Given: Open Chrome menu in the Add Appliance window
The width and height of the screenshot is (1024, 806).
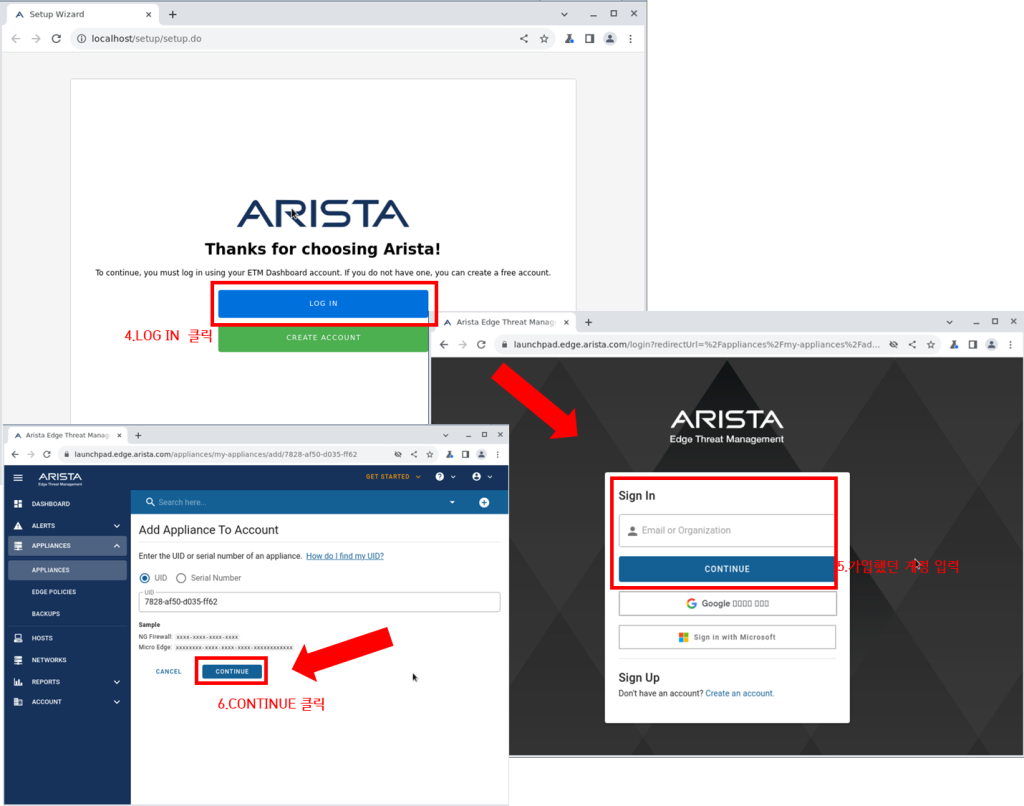Looking at the screenshot, I should (x=498, y=454).
